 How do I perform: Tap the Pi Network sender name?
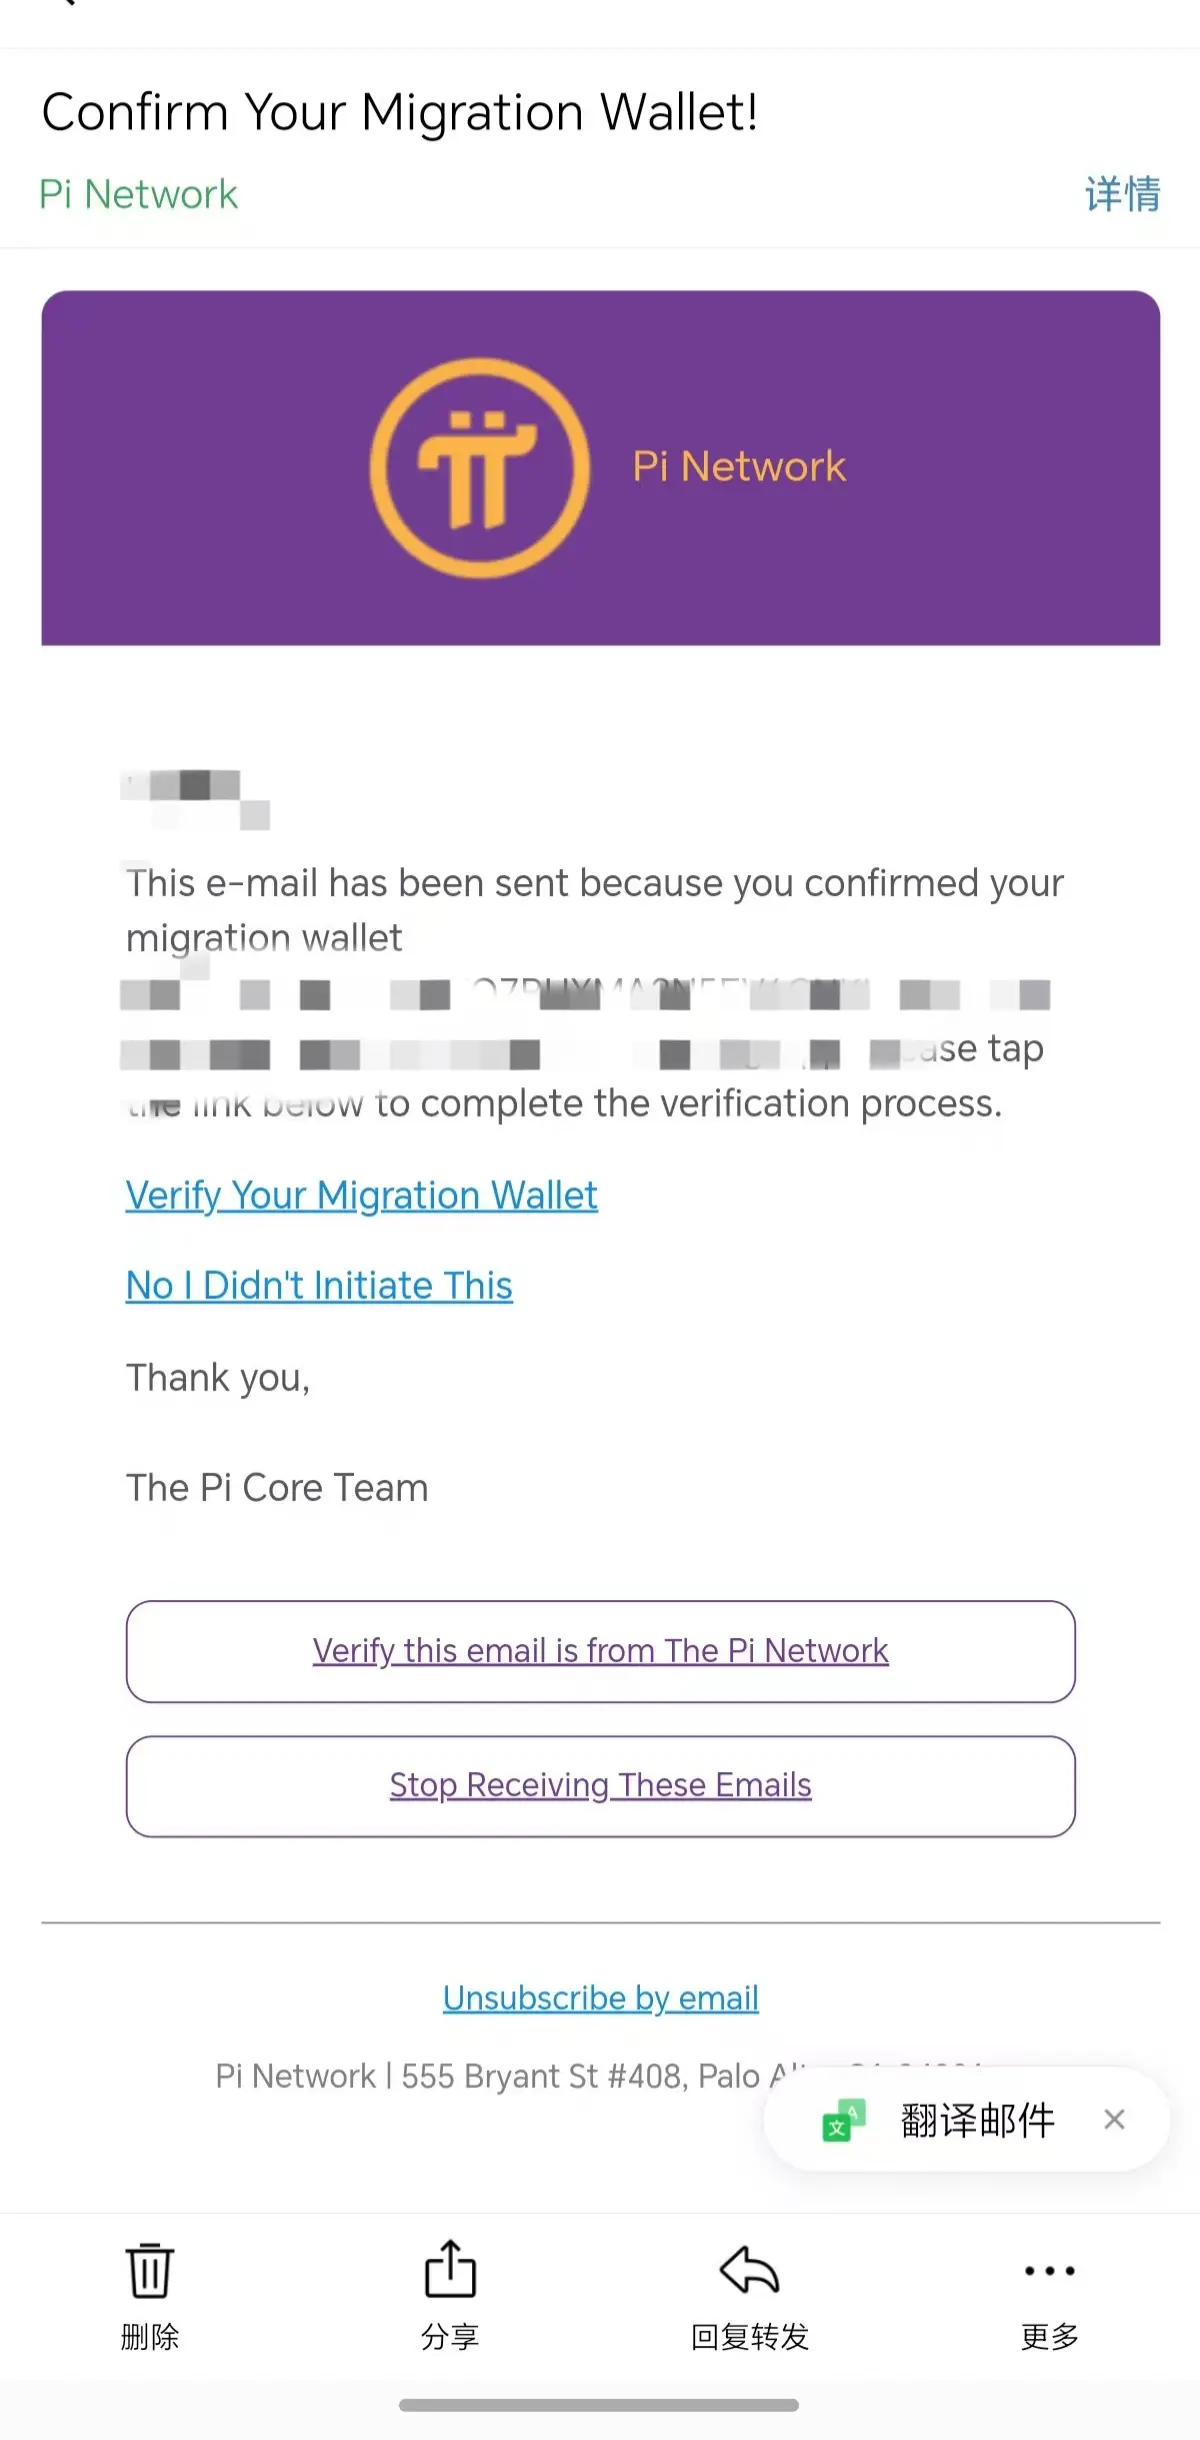point(138,194)
